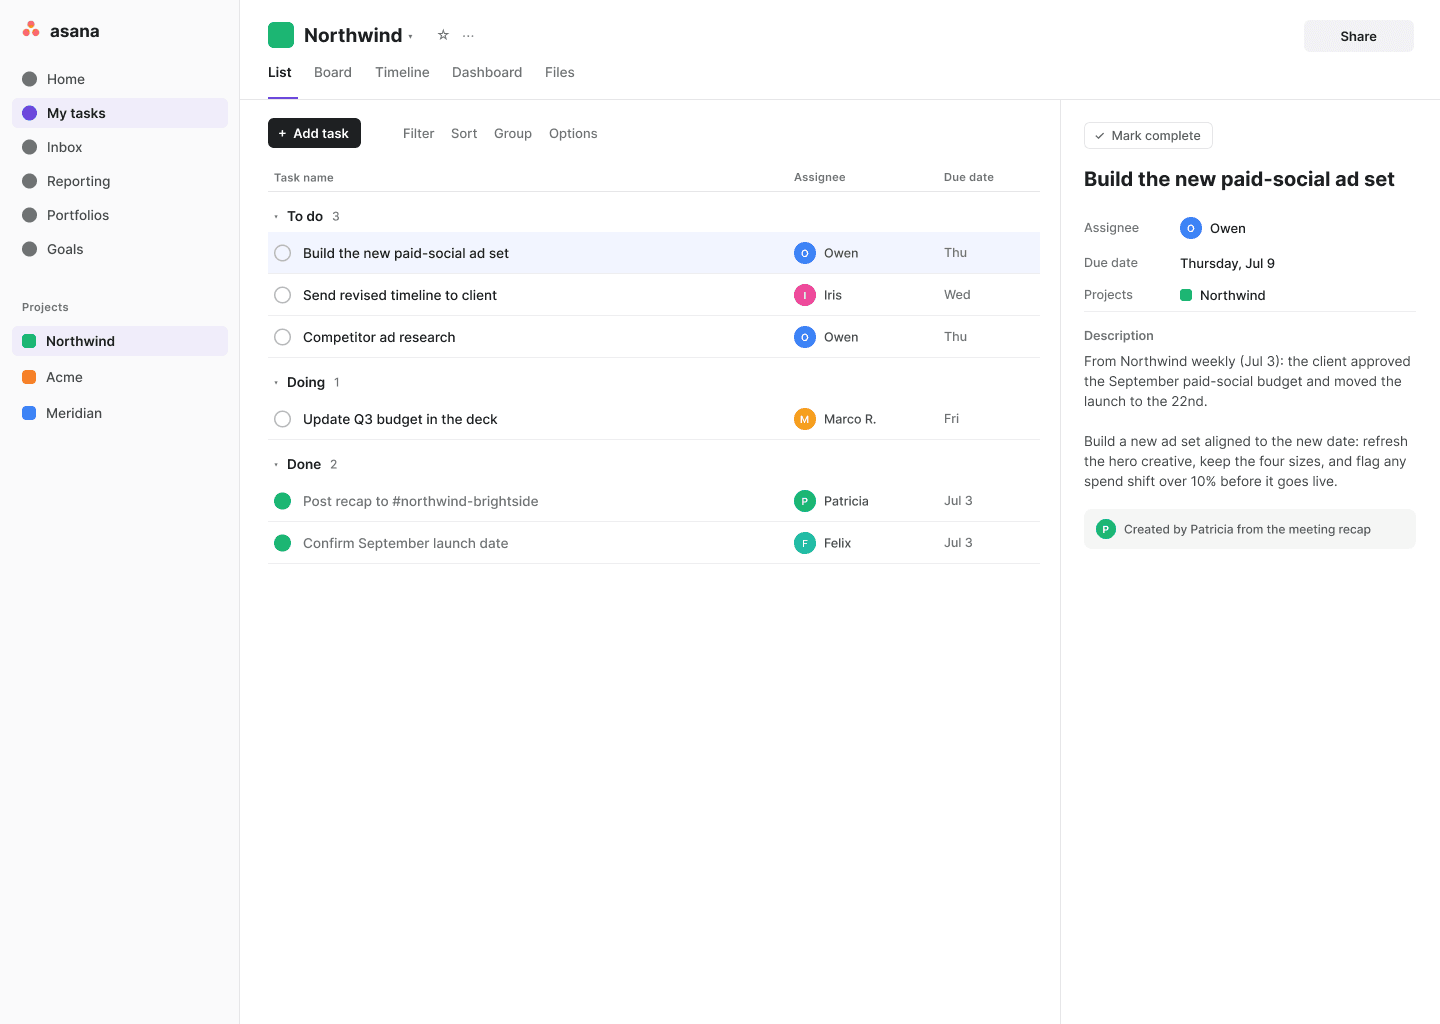Switch to the Board tab
Screen dimensions: 1440x1024
333,72
